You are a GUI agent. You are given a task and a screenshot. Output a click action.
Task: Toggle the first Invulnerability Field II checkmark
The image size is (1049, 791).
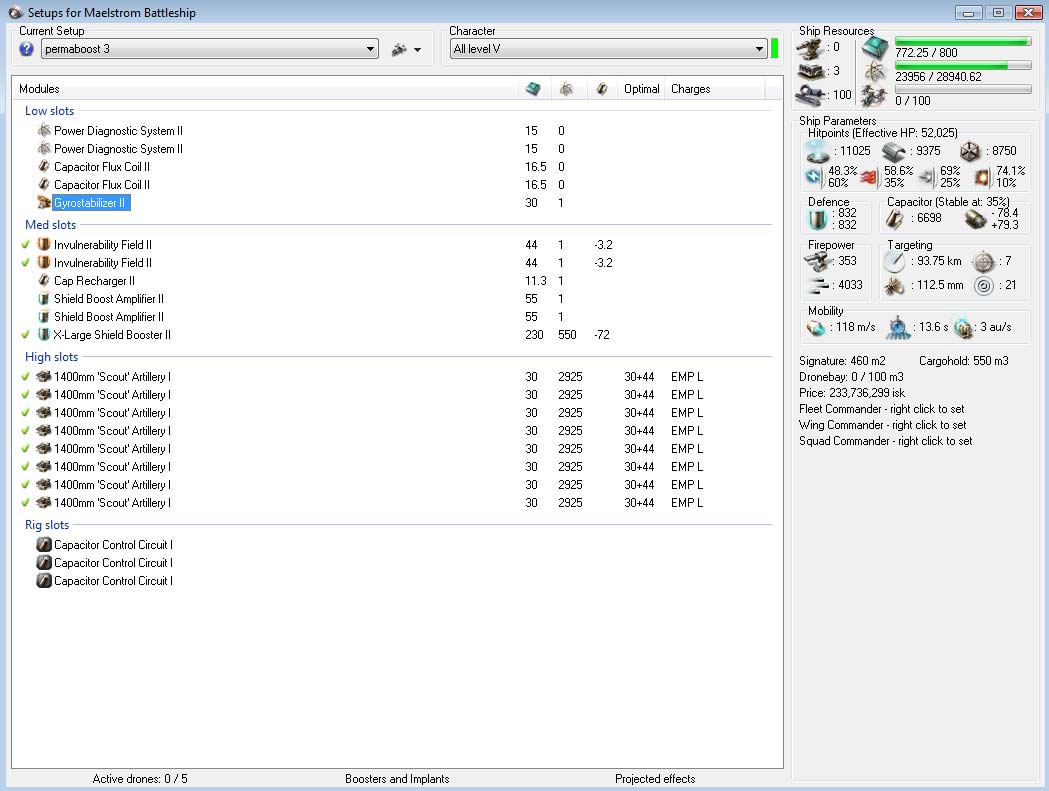tap(25, 245)
